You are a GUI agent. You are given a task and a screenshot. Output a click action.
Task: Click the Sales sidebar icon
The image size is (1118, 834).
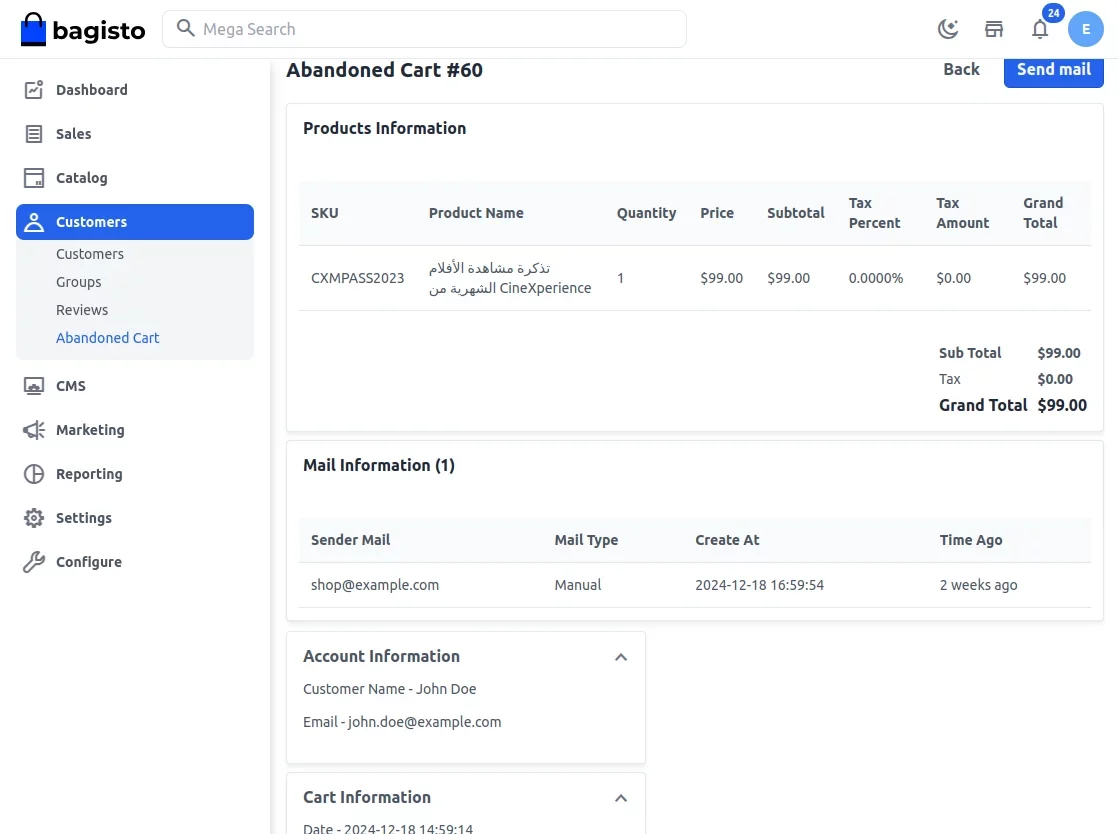(34, 134)
